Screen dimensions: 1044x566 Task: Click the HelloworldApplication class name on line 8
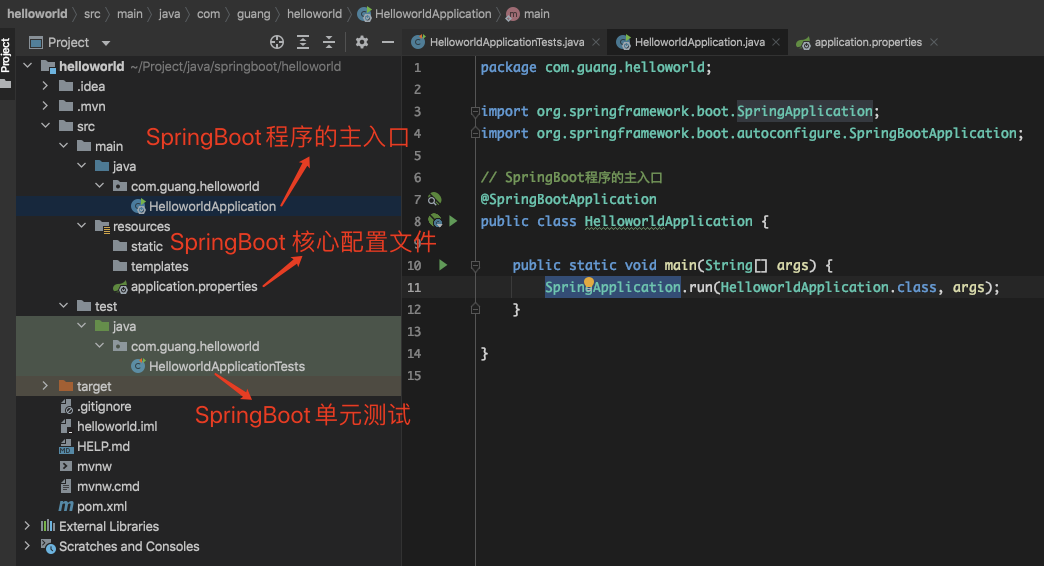(668, 221)
